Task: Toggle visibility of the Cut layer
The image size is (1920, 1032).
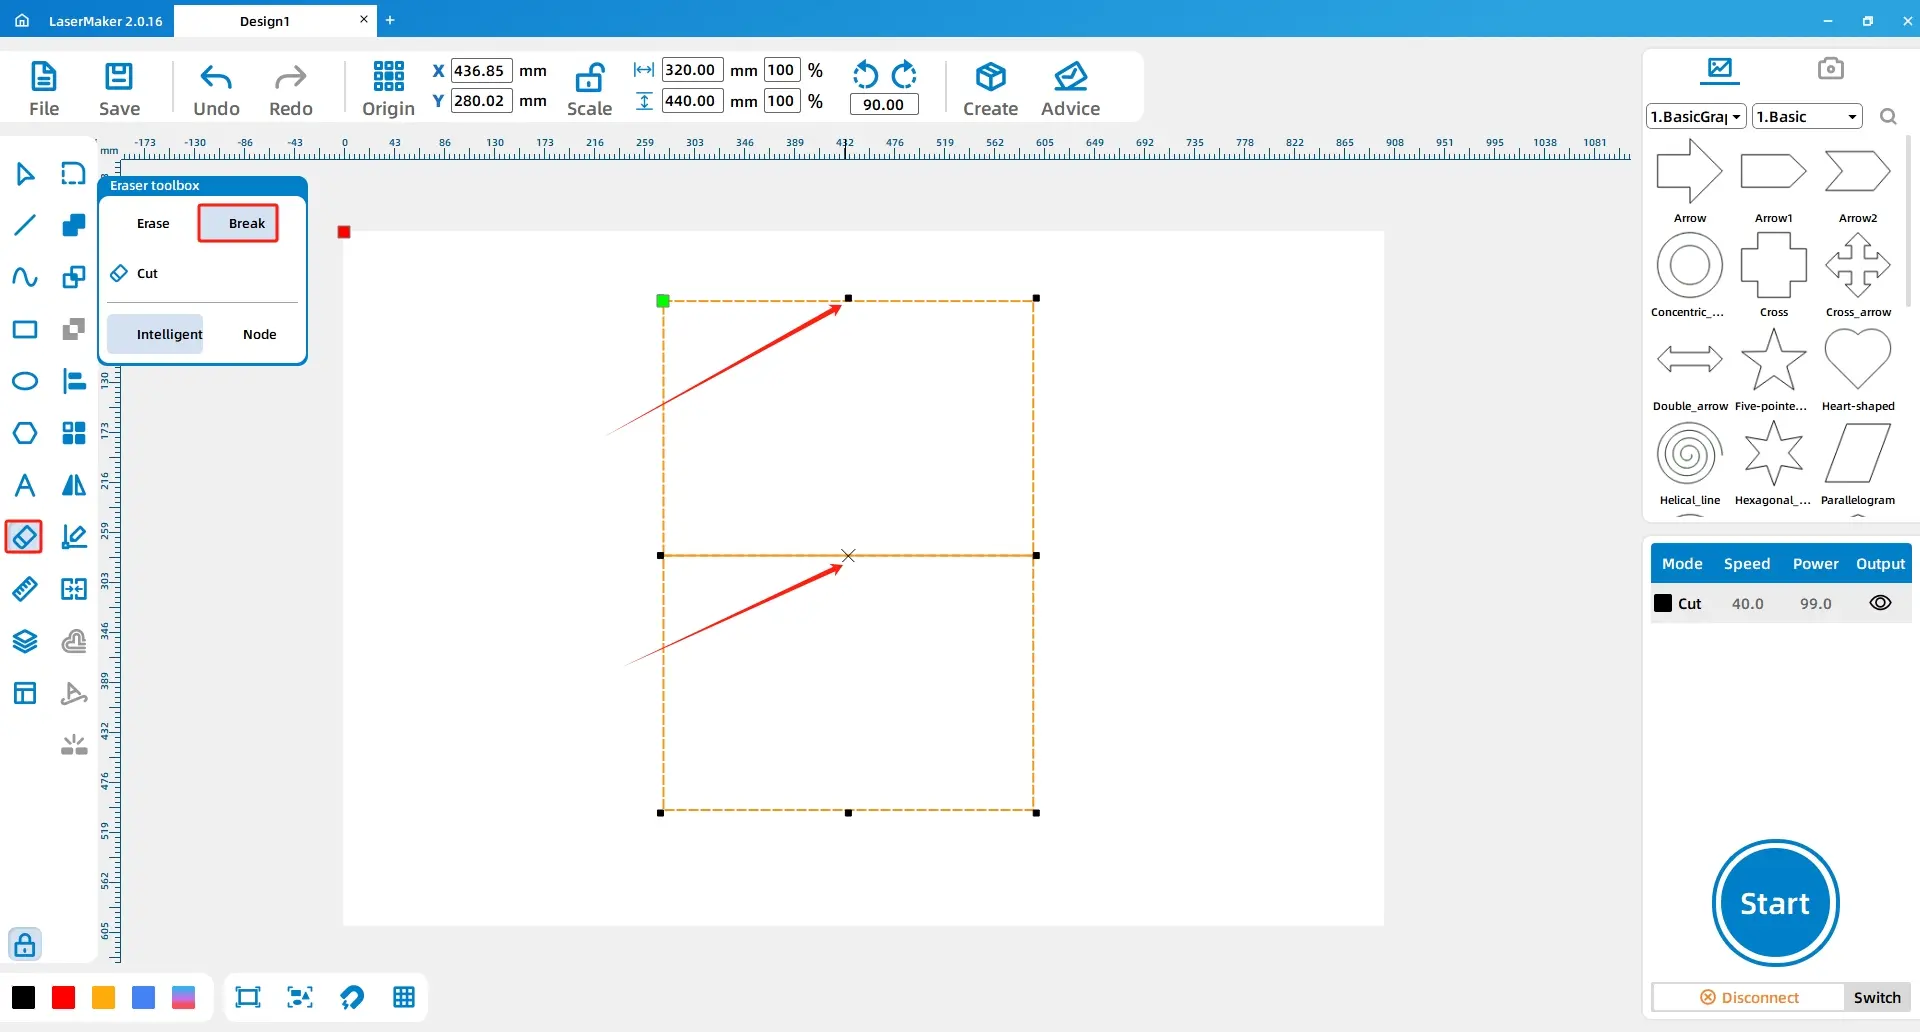Action: click(x=1880, y=603)
